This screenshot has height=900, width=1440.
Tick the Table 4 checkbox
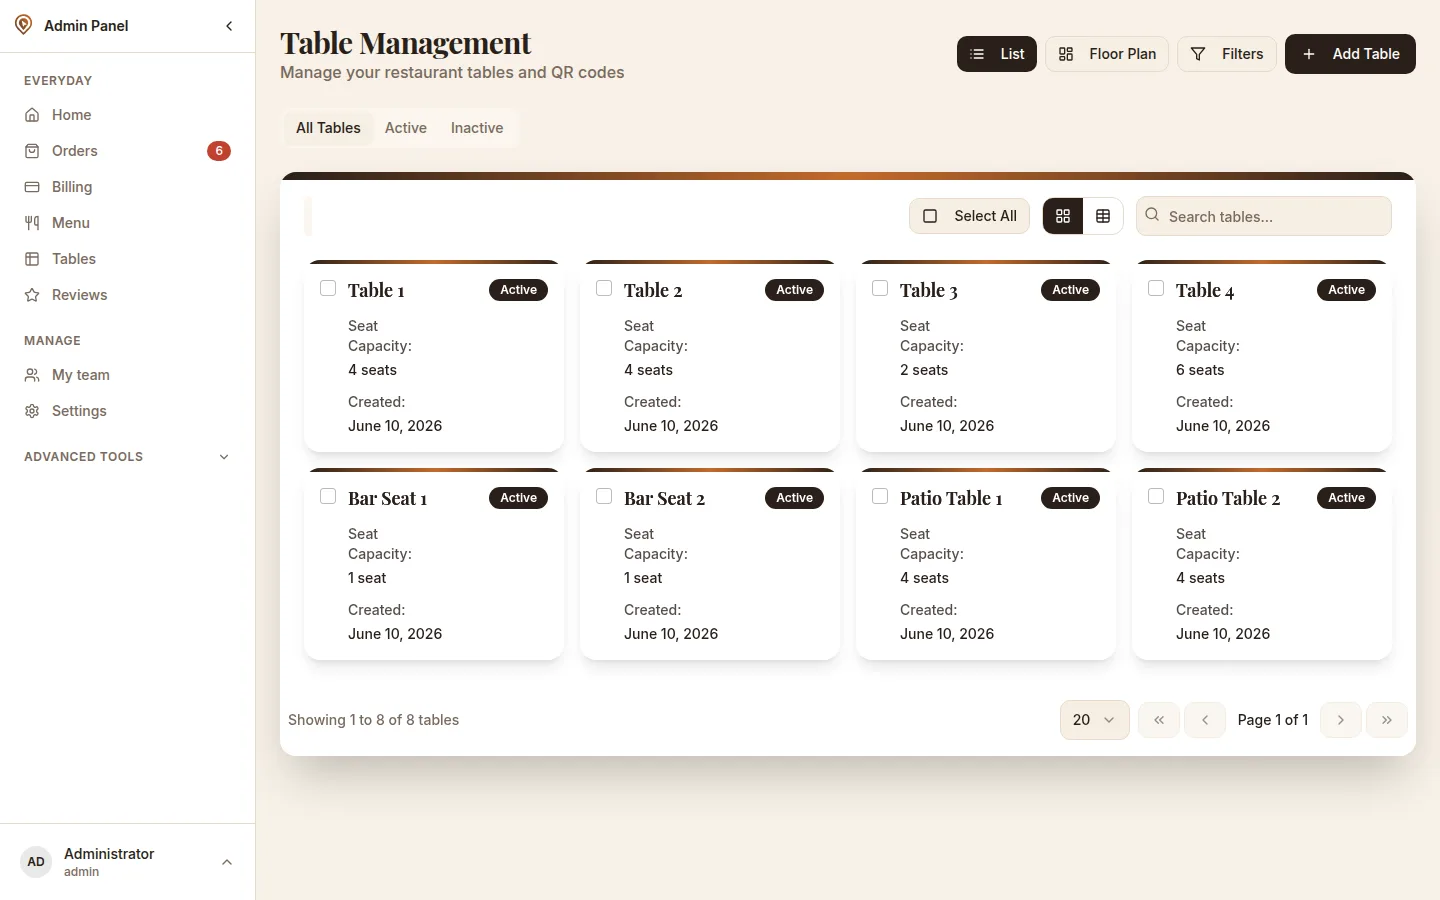click(1156, 288)
